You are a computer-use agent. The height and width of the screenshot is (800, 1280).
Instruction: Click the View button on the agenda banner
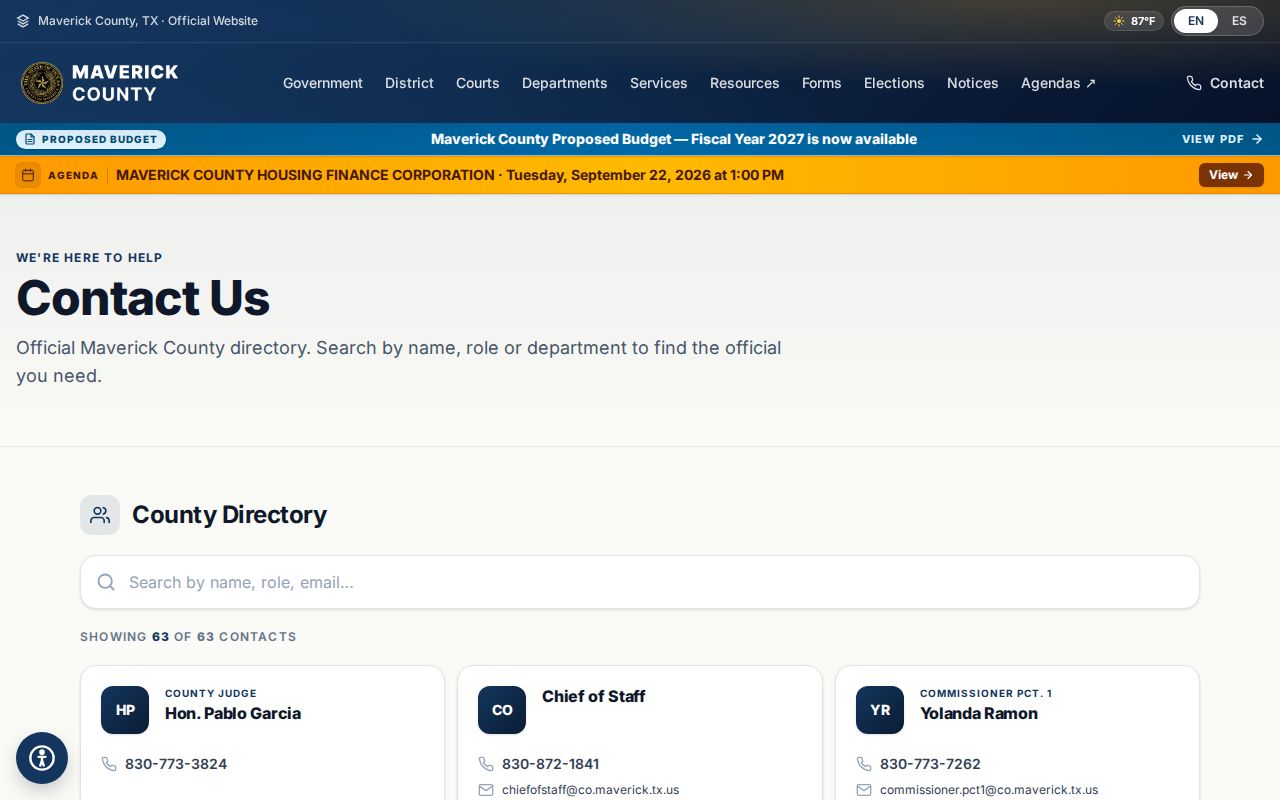coord(1231,175)
